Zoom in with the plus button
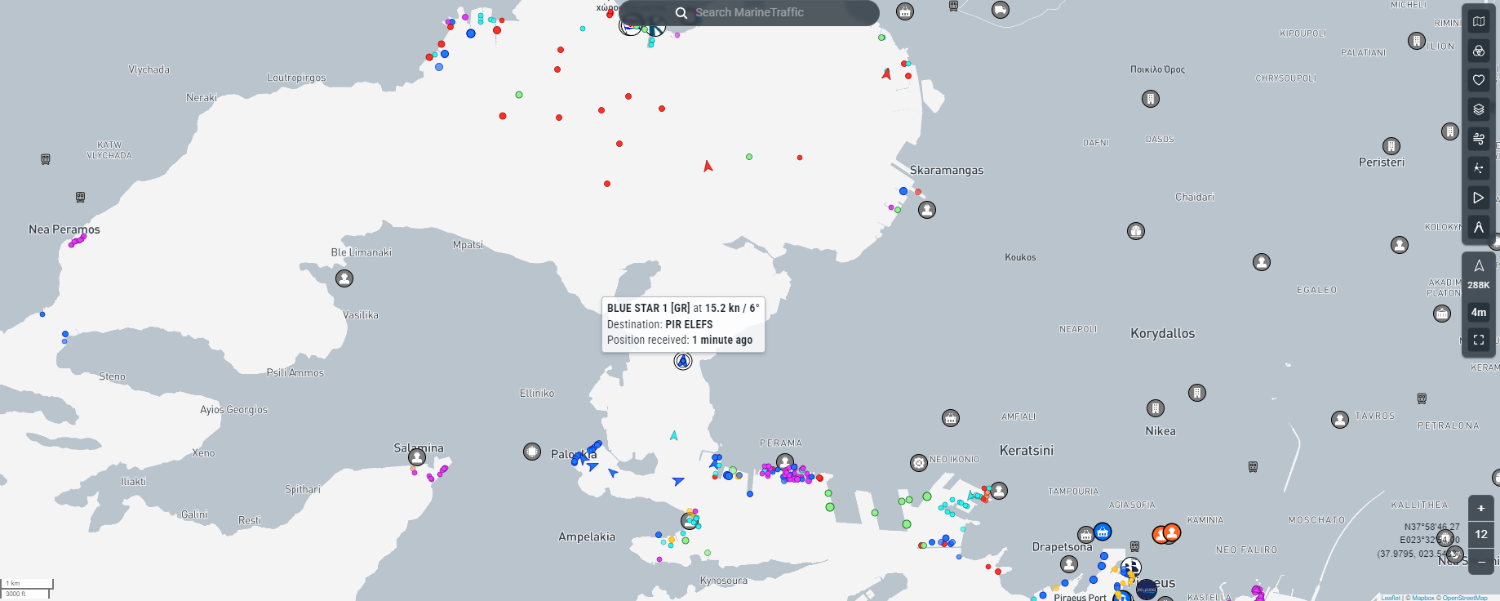Viewport: 1500px width, 601px height. 1481,508
